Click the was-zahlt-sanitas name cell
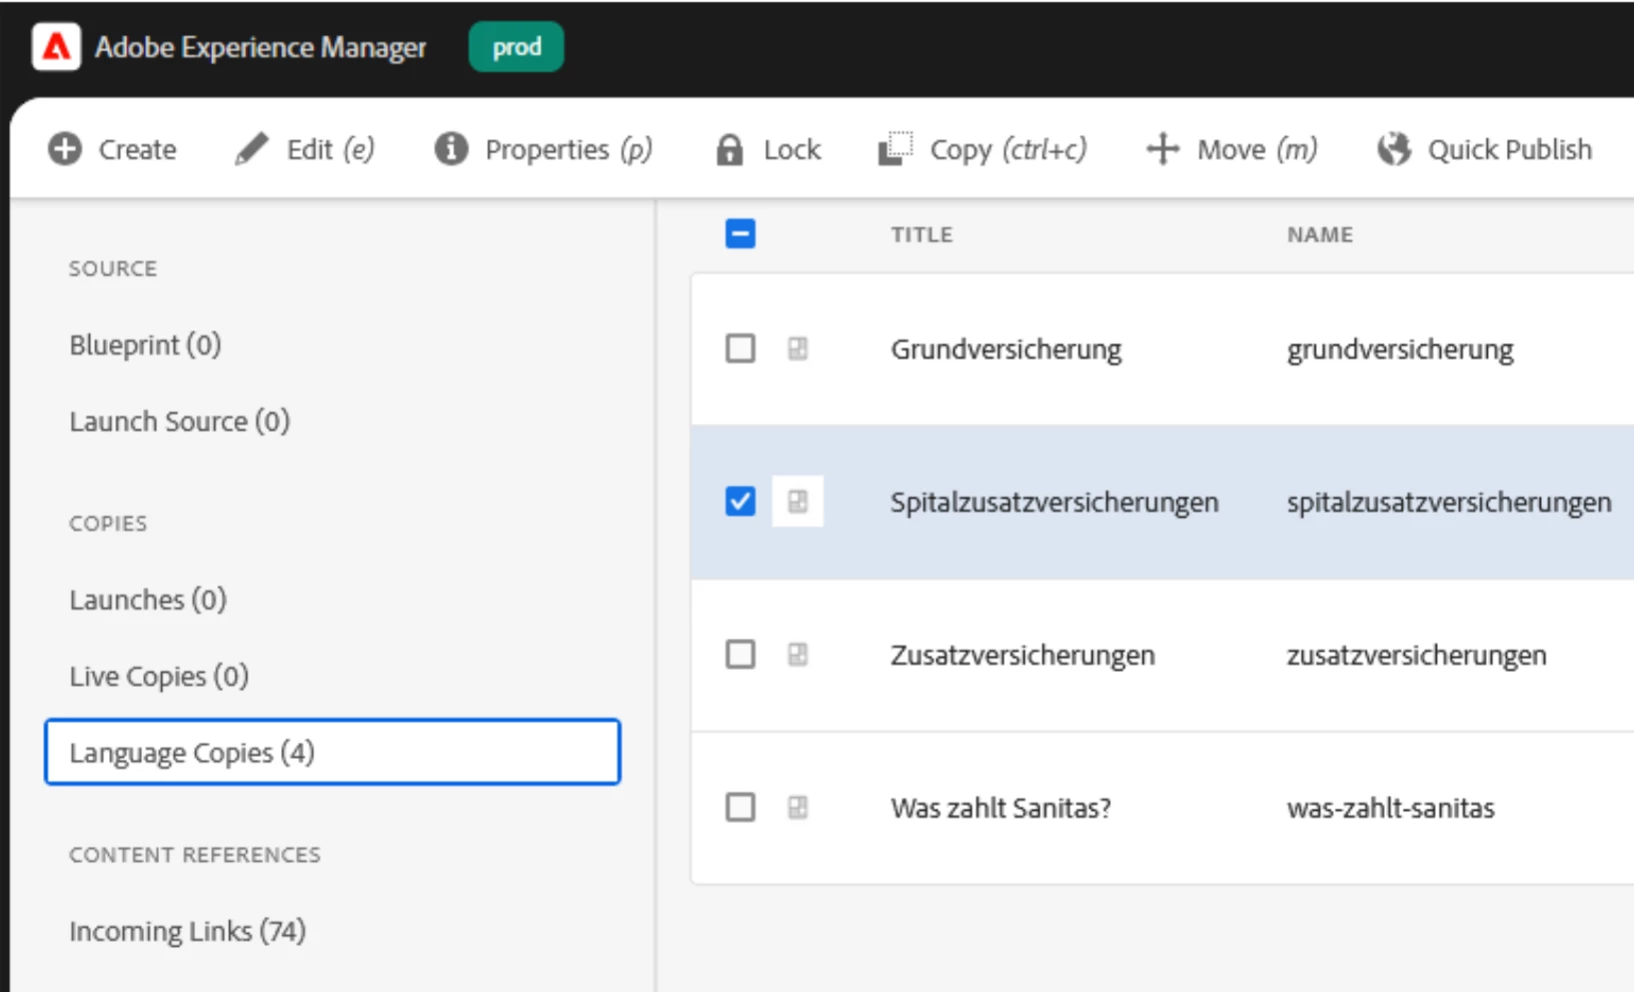Viewport: 1634px width, 992px height. 1391,809
